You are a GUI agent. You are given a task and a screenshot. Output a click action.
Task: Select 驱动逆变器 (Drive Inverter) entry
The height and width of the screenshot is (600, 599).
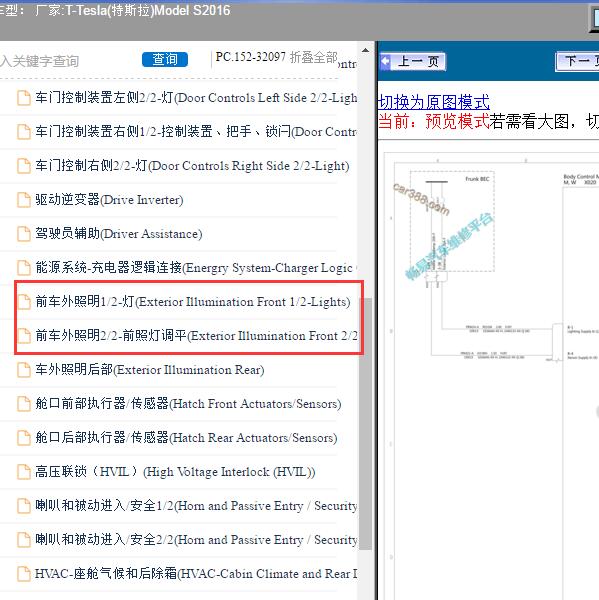(x=109, y=200)
